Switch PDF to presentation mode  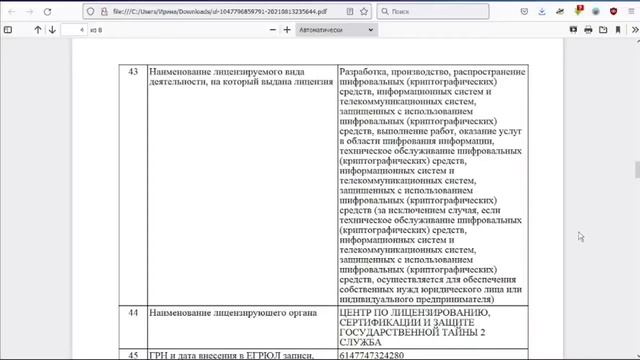pos(573,30)
